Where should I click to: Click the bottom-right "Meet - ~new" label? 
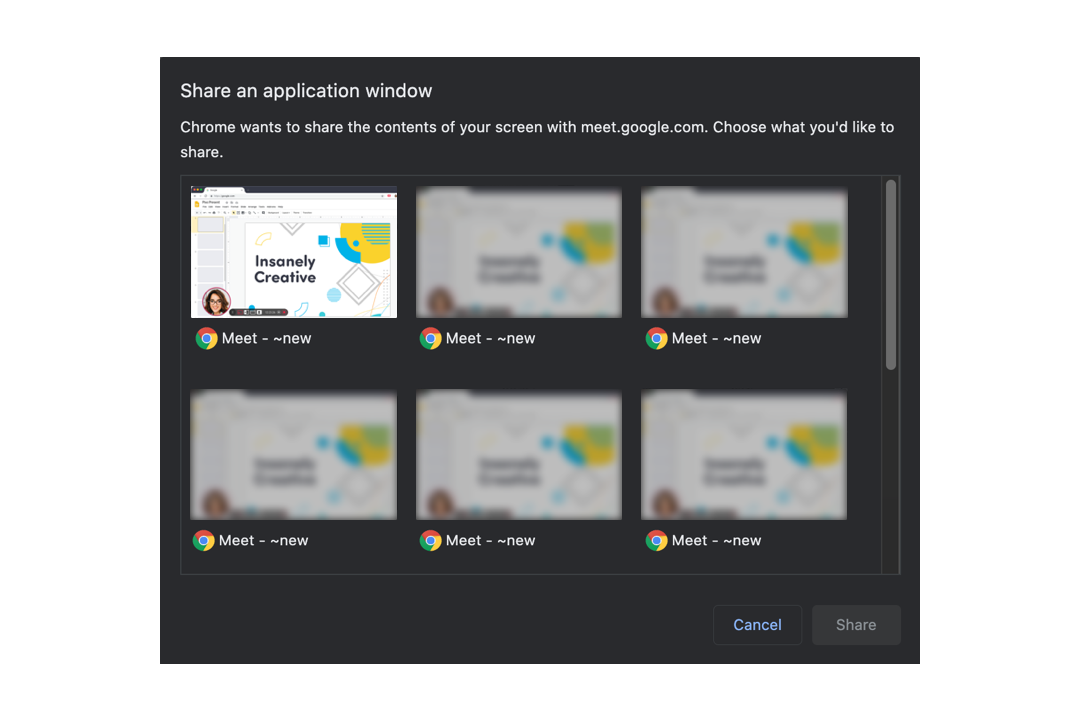point(716,540)
